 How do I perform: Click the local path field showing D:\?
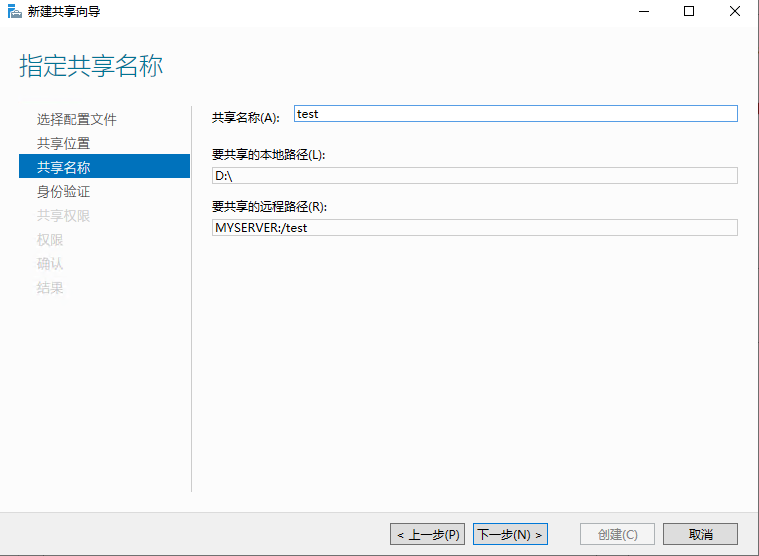click(474, 176)
